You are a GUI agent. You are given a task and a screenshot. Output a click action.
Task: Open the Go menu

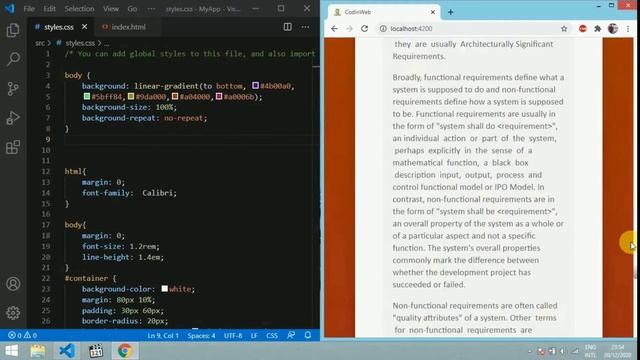pyautogui.click(x=132, y=9)
